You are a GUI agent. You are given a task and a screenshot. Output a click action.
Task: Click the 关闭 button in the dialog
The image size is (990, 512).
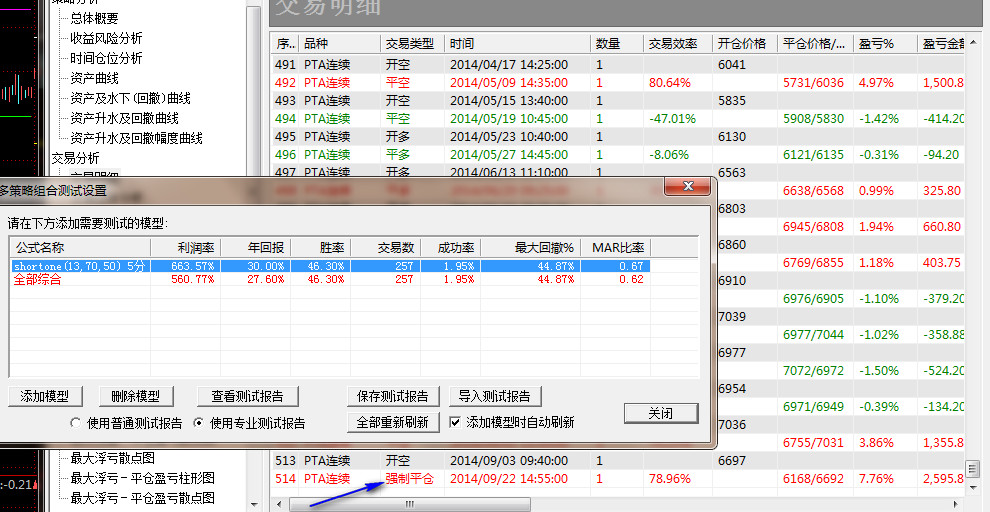660,413
